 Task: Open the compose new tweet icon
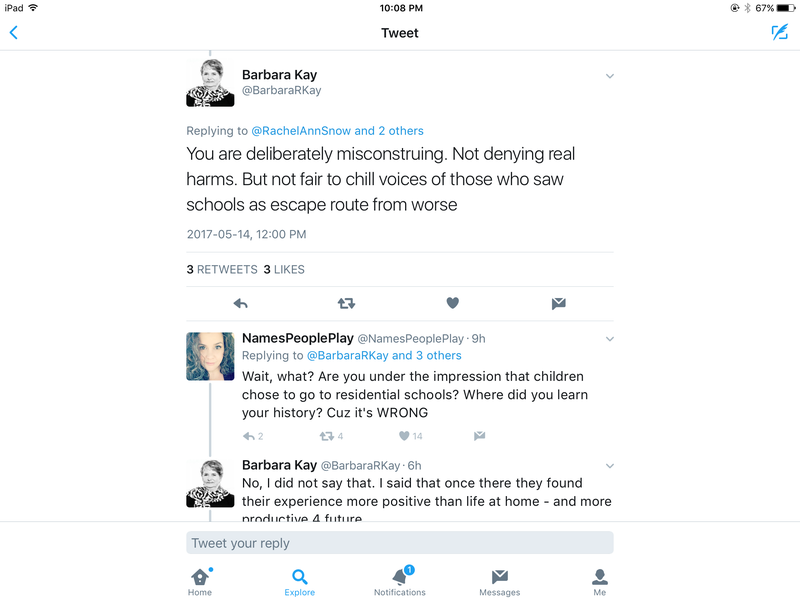[779, 33]
